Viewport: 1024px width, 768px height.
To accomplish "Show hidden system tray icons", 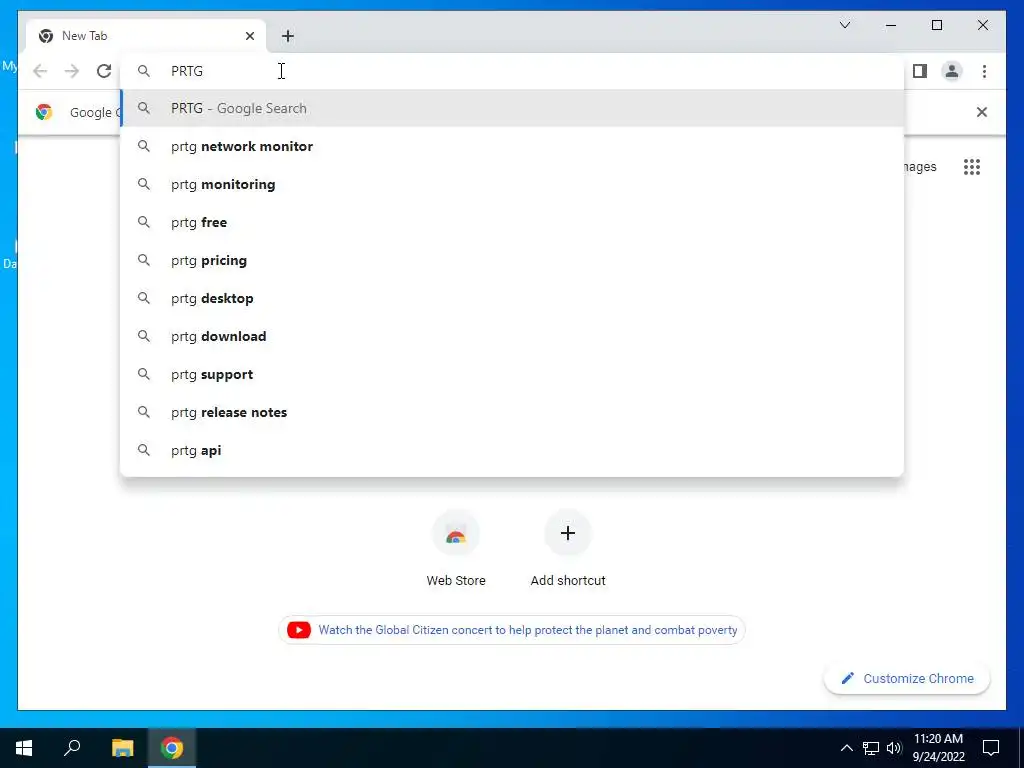I will (x=846, y=748).
